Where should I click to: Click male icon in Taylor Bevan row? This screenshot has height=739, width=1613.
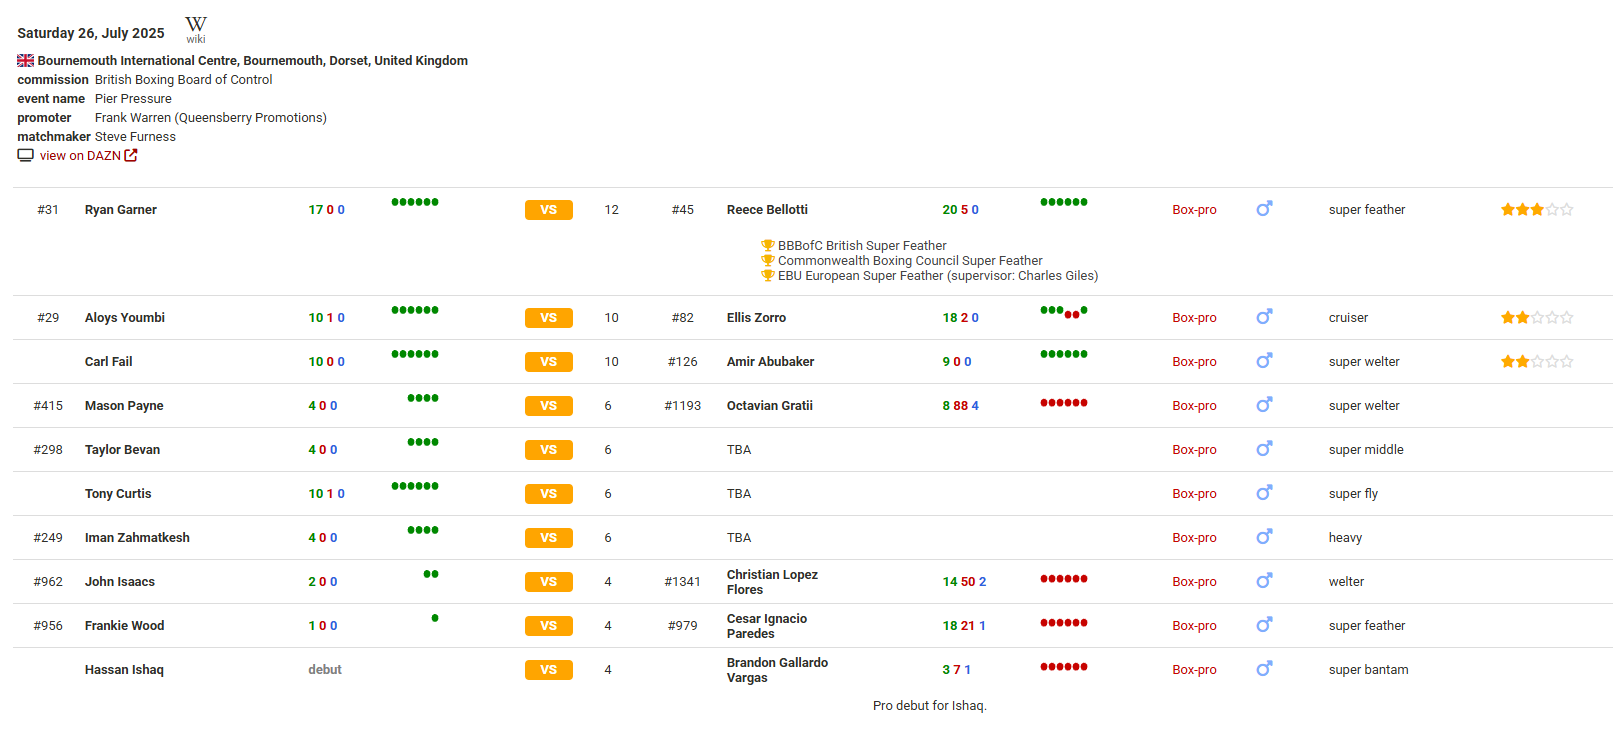pyautogui.click(x=1264, y=449)
